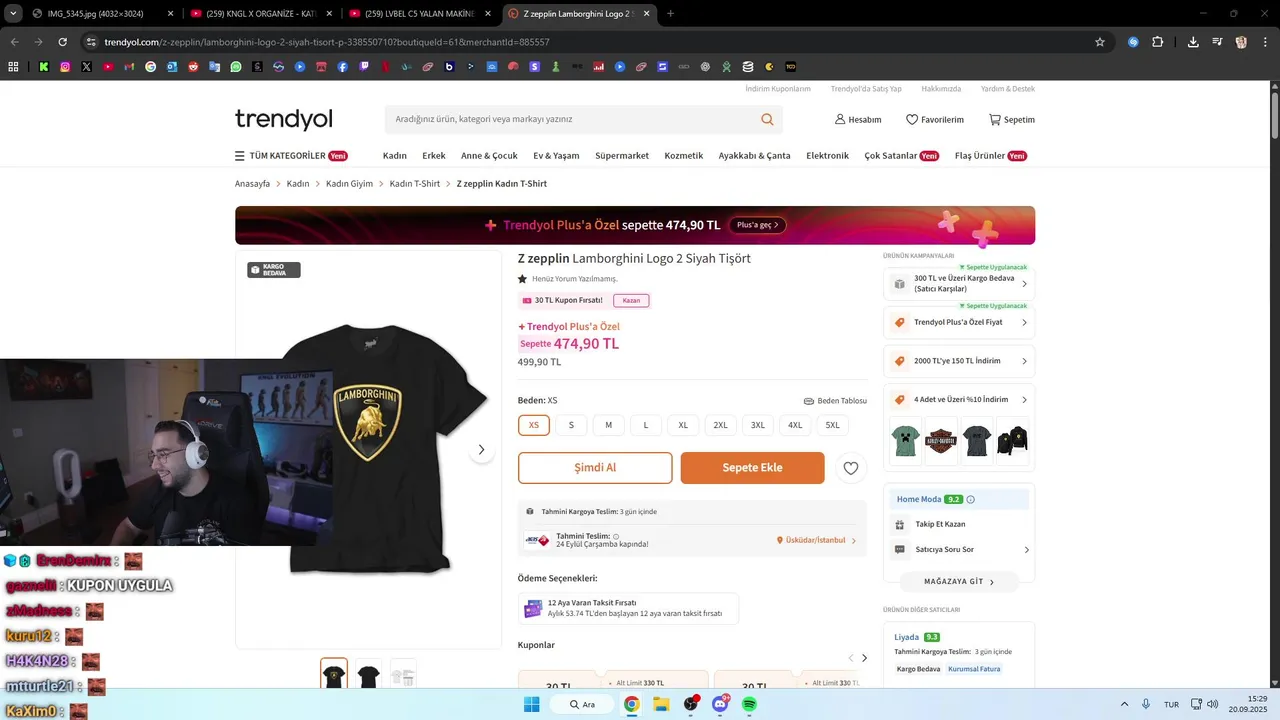This screenshot has height=720, width=1280.
Task: Expand 4 Adet ve Üzeri %10 İndirim
Action: coord(959,399)
